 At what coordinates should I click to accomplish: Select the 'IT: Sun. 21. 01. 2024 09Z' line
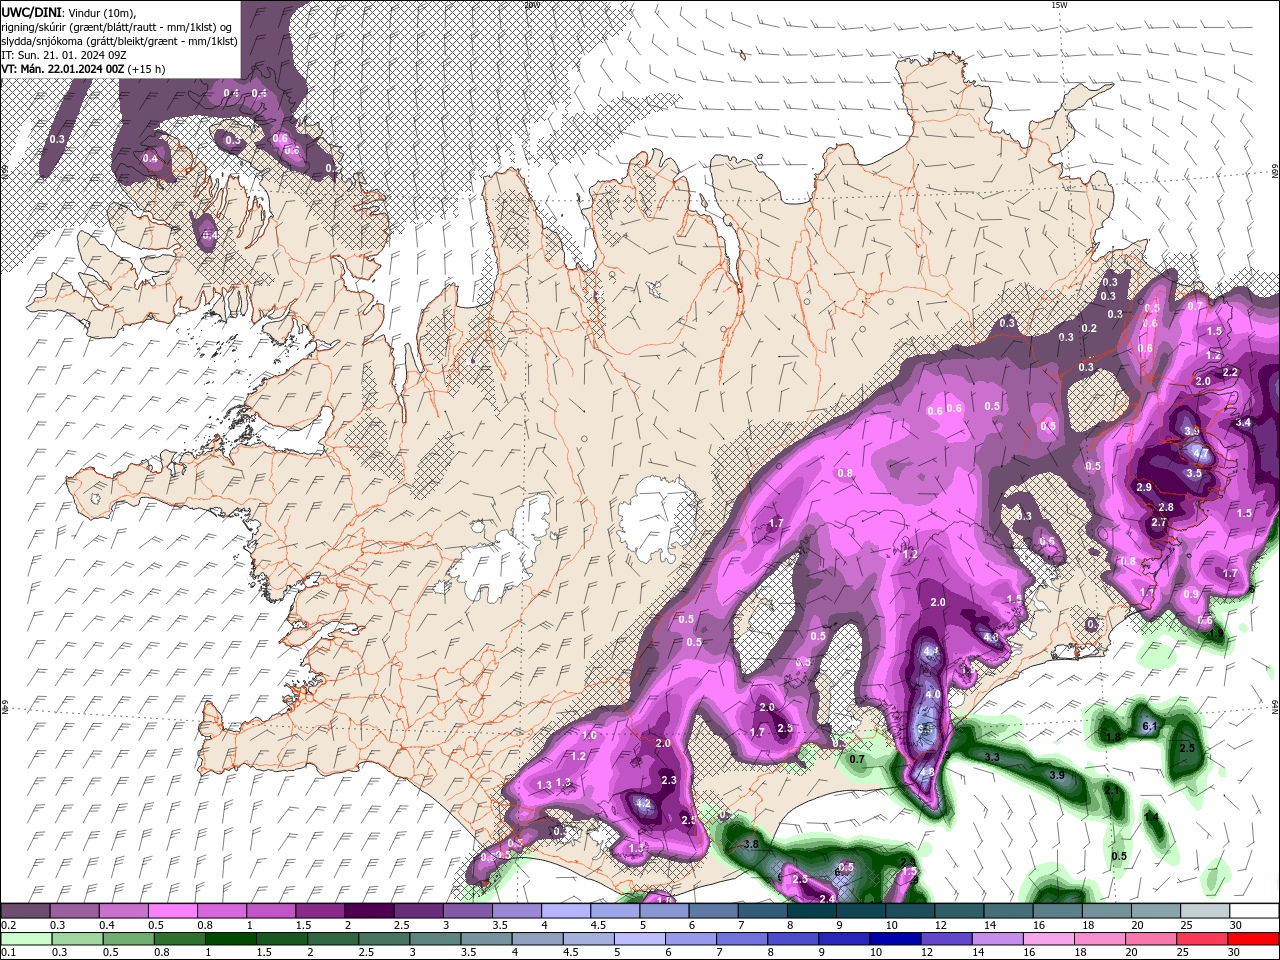click(64, 55)
